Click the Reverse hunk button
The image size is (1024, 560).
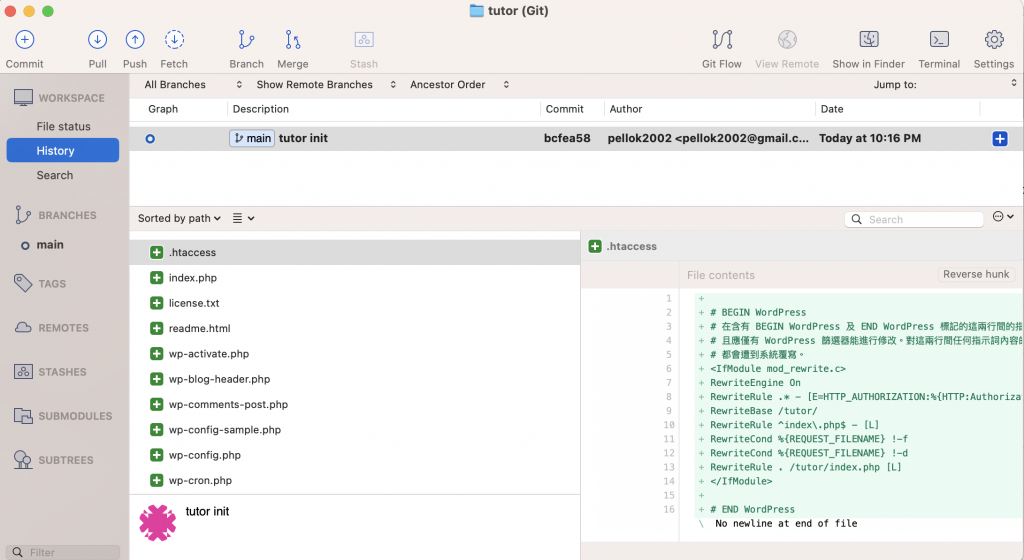(976, 275)
